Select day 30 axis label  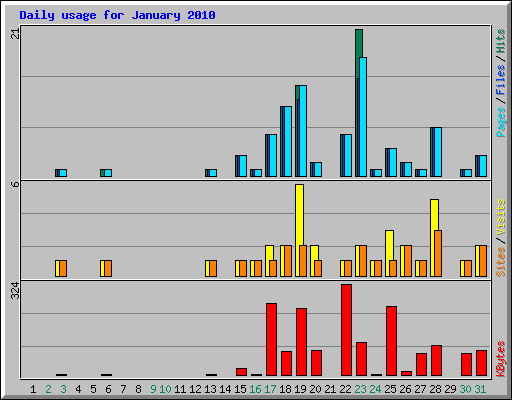[465, 389]
